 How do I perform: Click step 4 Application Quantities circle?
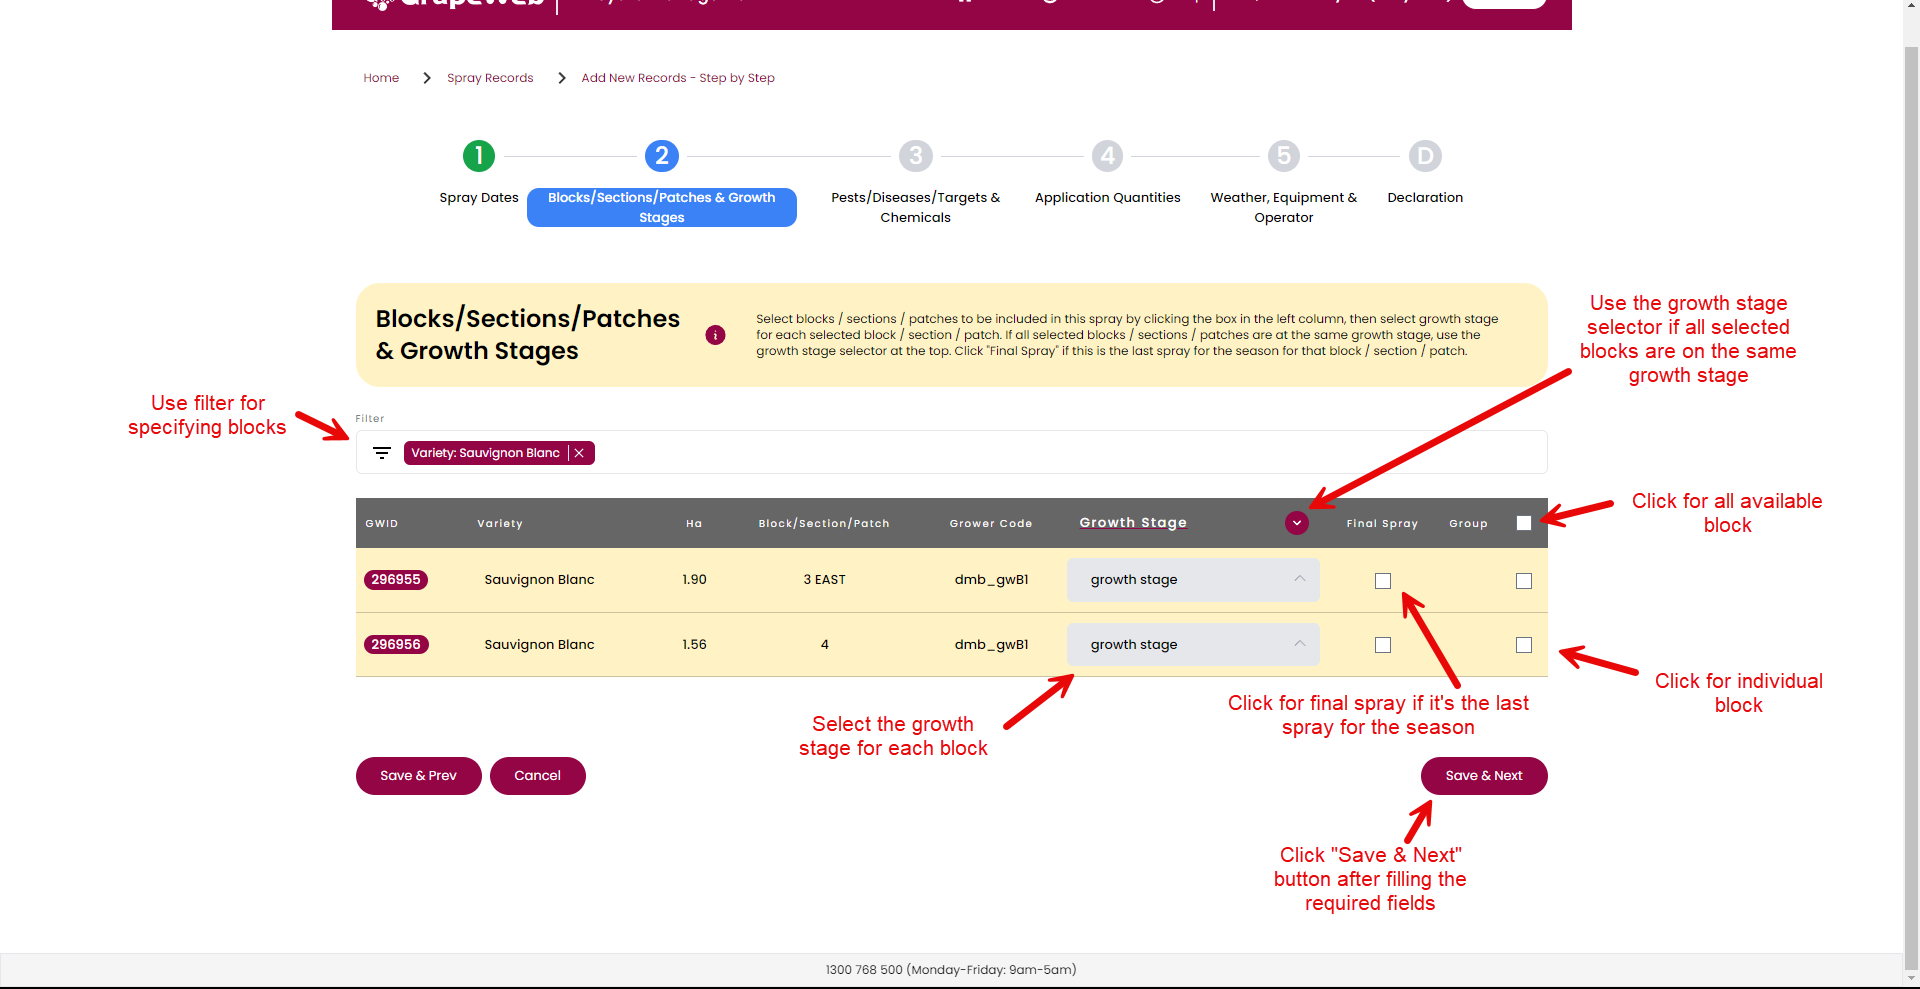tap(1107, 156)
